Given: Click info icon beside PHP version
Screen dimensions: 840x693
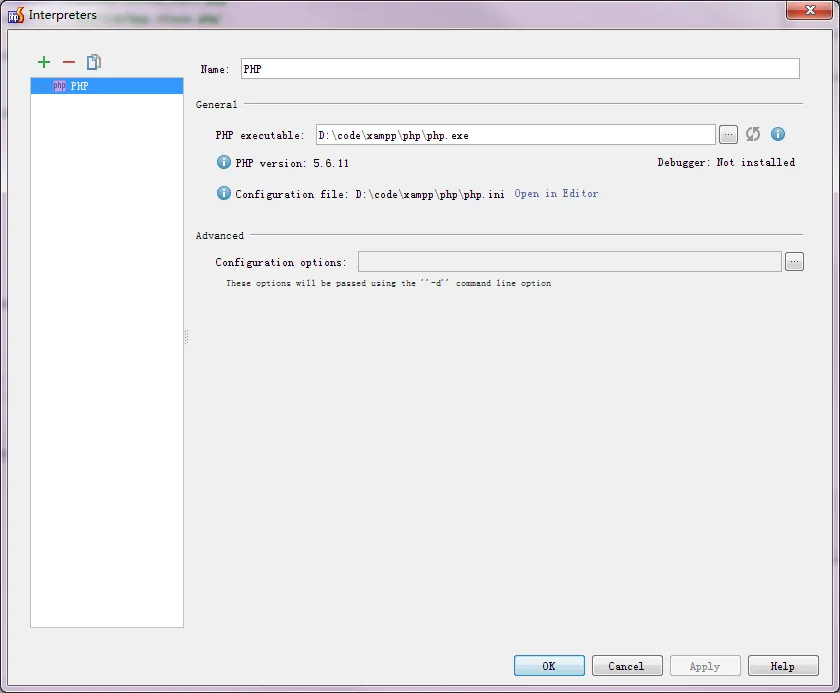Looking at the screenshot, I should pyautogui.click(x=223, y=162).
